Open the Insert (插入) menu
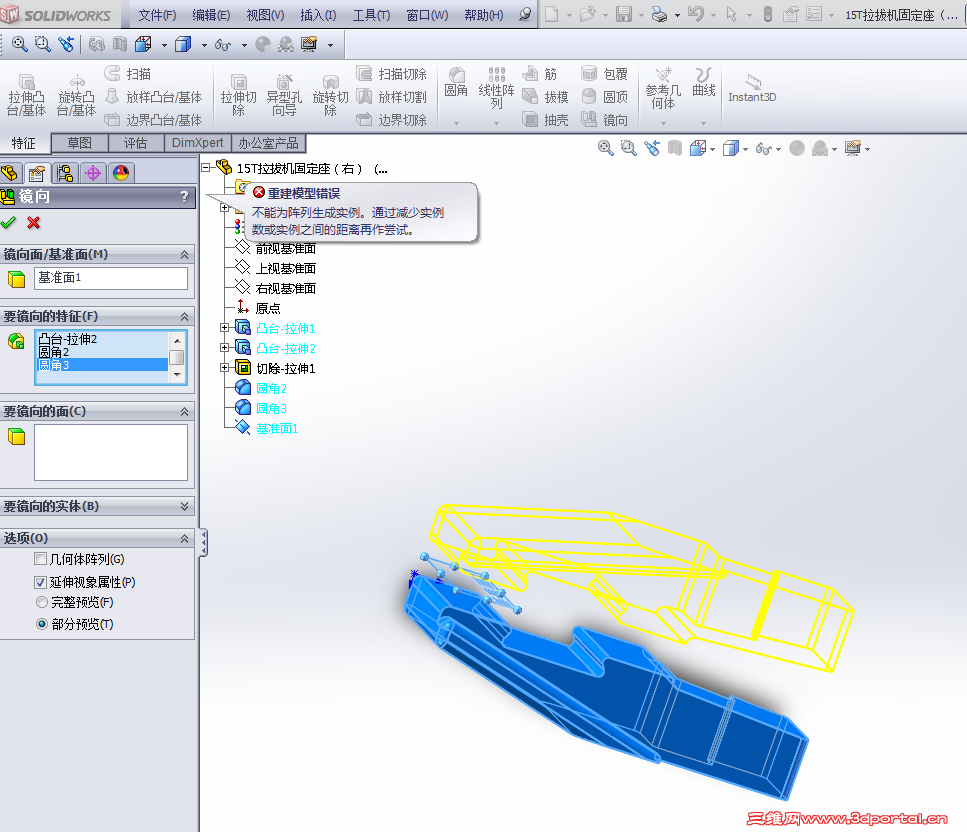Image resolution: width=967 pixels, height=832 pixels. click(318, 15)
